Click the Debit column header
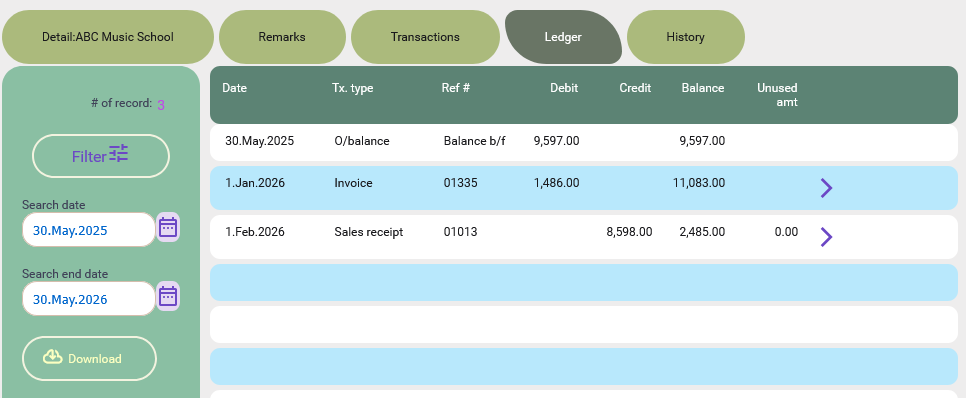Image resolution: width=966 pixels, height=398 pixels. click(564, 88)
